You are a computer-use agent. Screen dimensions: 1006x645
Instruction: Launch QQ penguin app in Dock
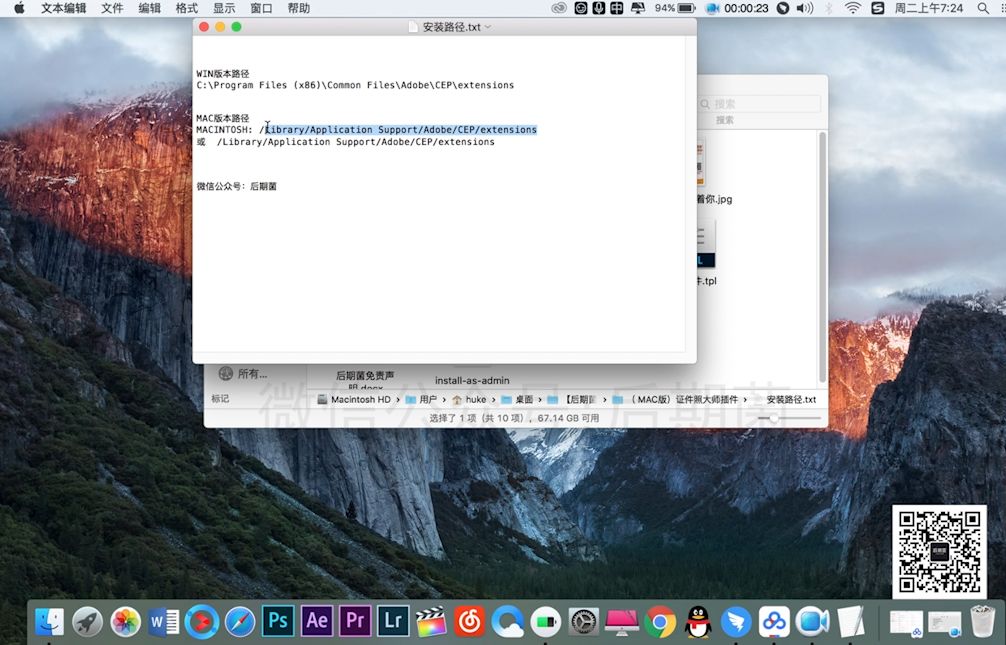pos(698,621)
